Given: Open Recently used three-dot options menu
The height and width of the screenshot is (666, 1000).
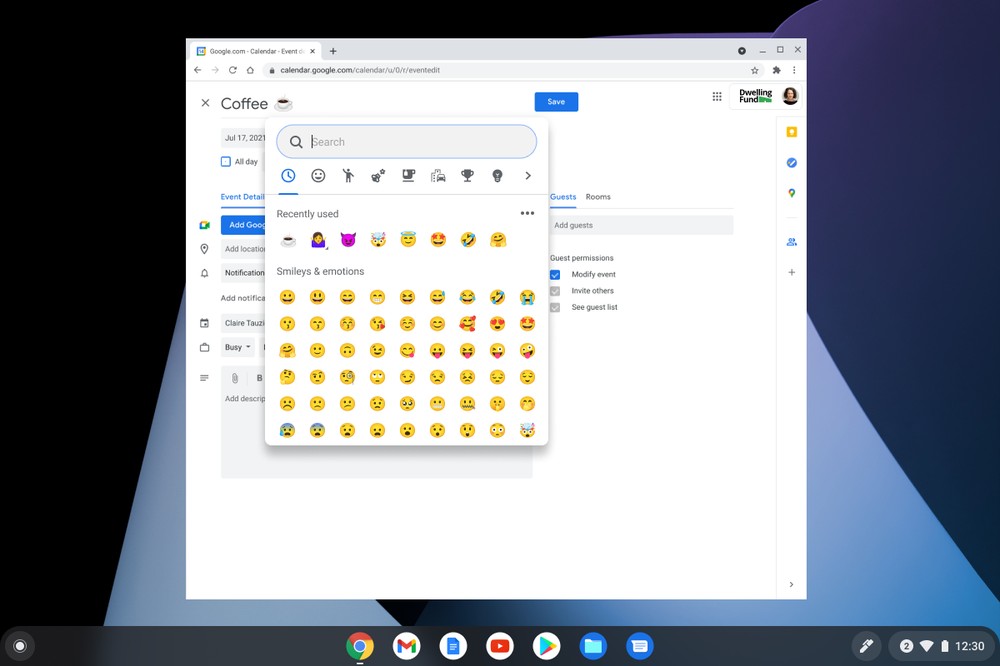Looking at the screenshot, I should [x=527, y=213].
